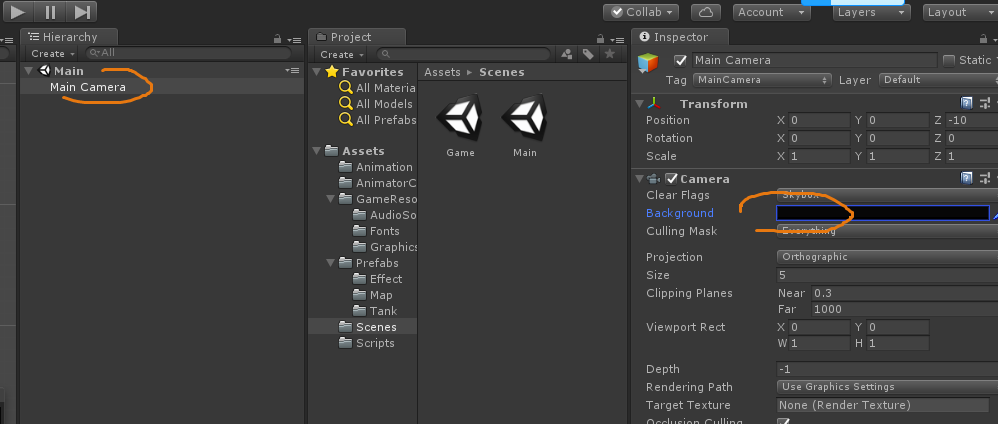This screenshot has height=424, width=998.
Task: Collapse the Camera component
Action: coord(639,179)
